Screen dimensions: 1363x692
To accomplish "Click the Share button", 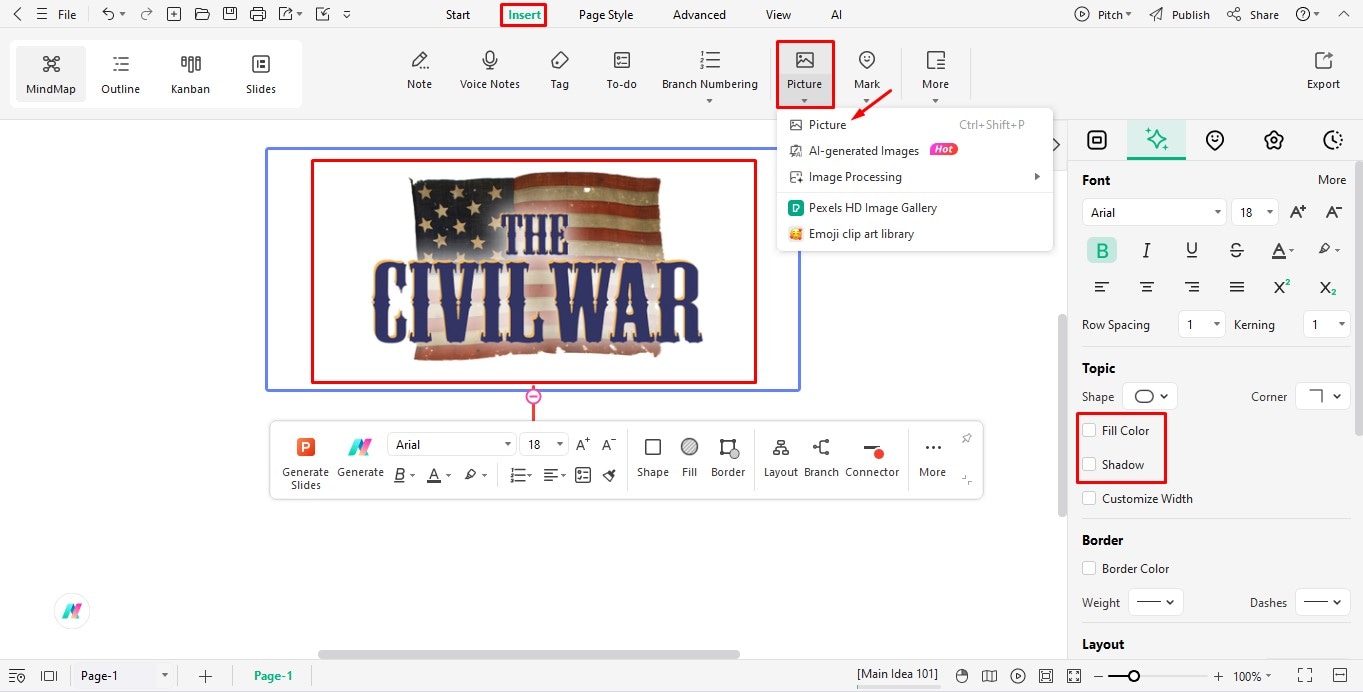I will pyautogui.click(x=1253, y=15).
